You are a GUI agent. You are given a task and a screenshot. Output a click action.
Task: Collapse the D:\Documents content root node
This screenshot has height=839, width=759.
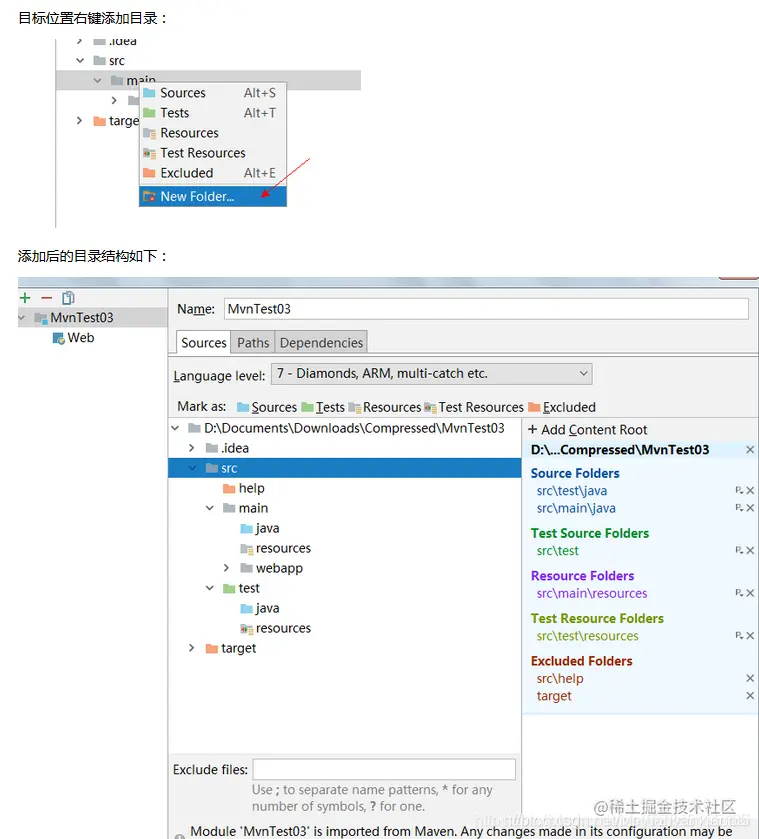(x=176, y=428)
